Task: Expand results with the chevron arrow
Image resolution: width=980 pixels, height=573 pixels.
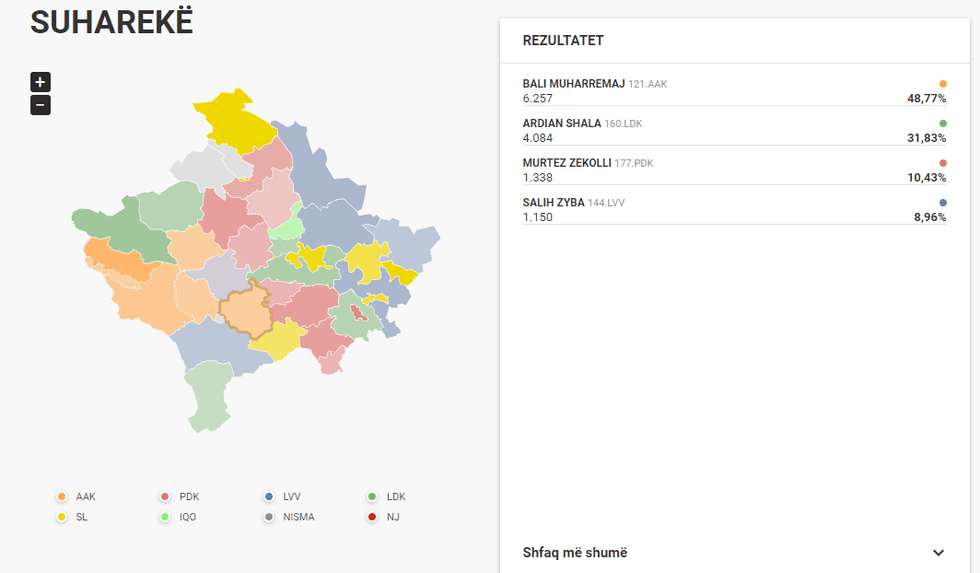Action: tap(938, 553)
